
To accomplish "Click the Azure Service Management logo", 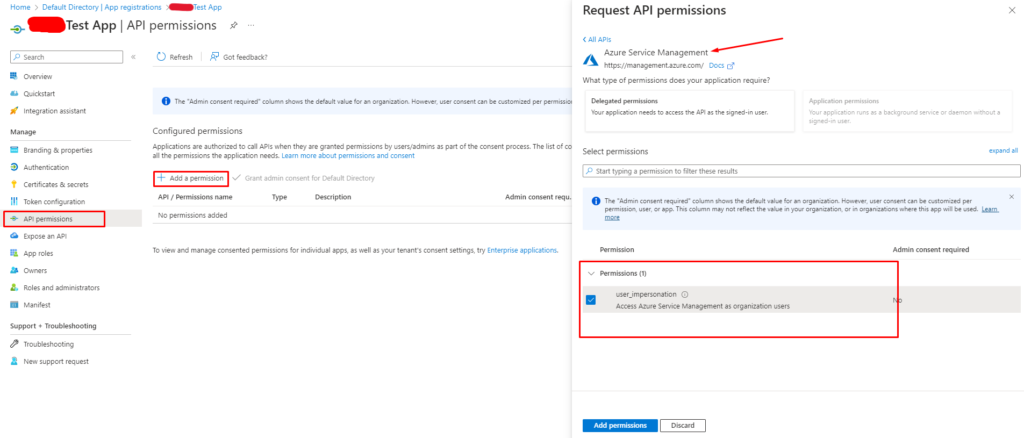I will [x=591, y=59].
